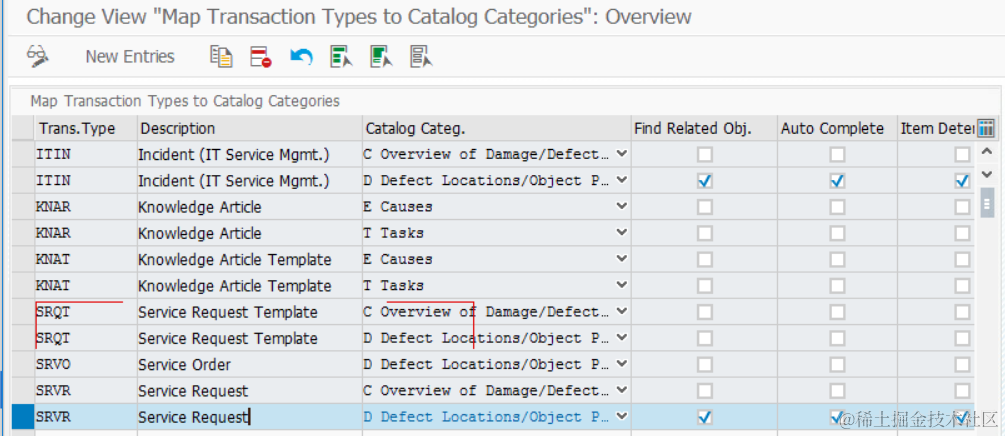This screenshot has width=1005, height=436.
Task: Uncheck Find Related Obj. for ITIN Defect Locations
Action: tap(705, 181)
